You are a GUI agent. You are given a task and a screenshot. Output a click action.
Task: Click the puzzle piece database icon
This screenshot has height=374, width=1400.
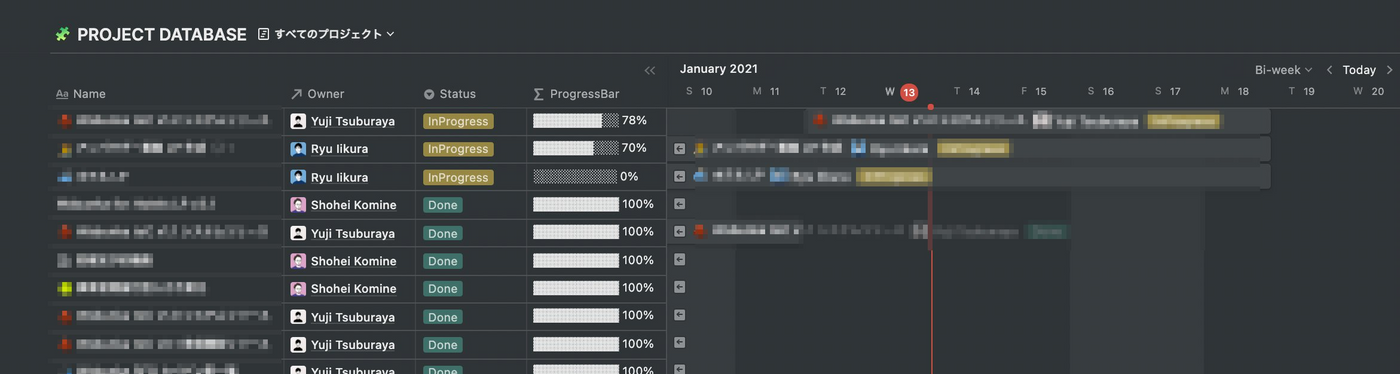click(62, 34)
